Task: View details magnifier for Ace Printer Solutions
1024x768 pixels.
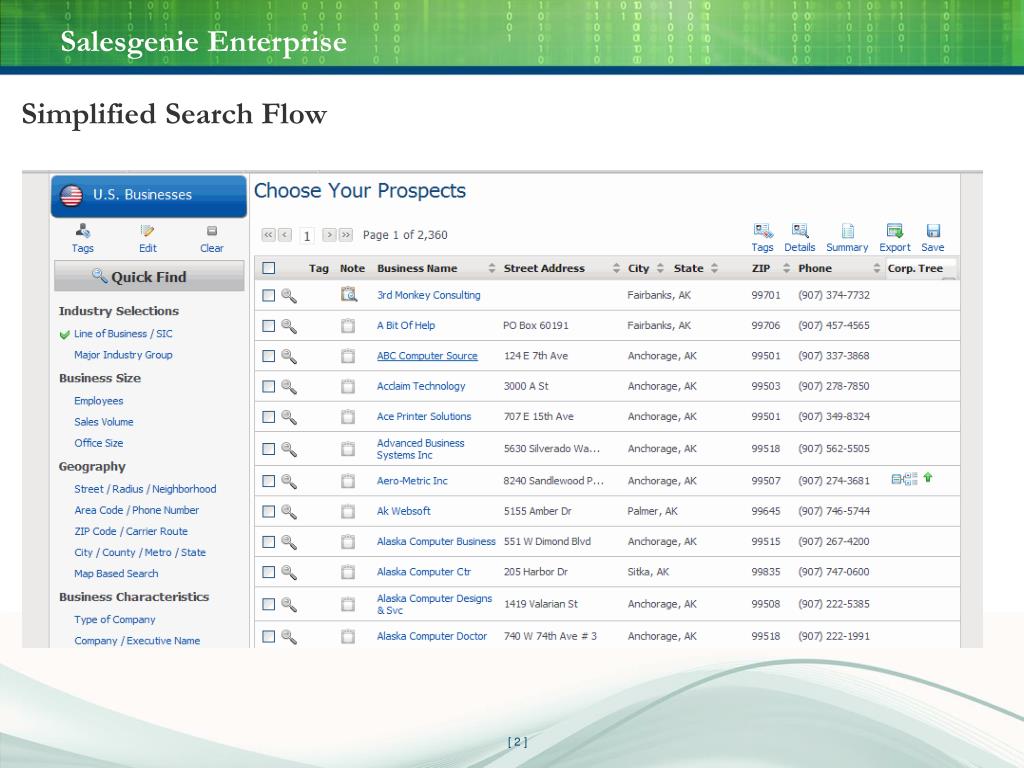Action: click(289, 417)
